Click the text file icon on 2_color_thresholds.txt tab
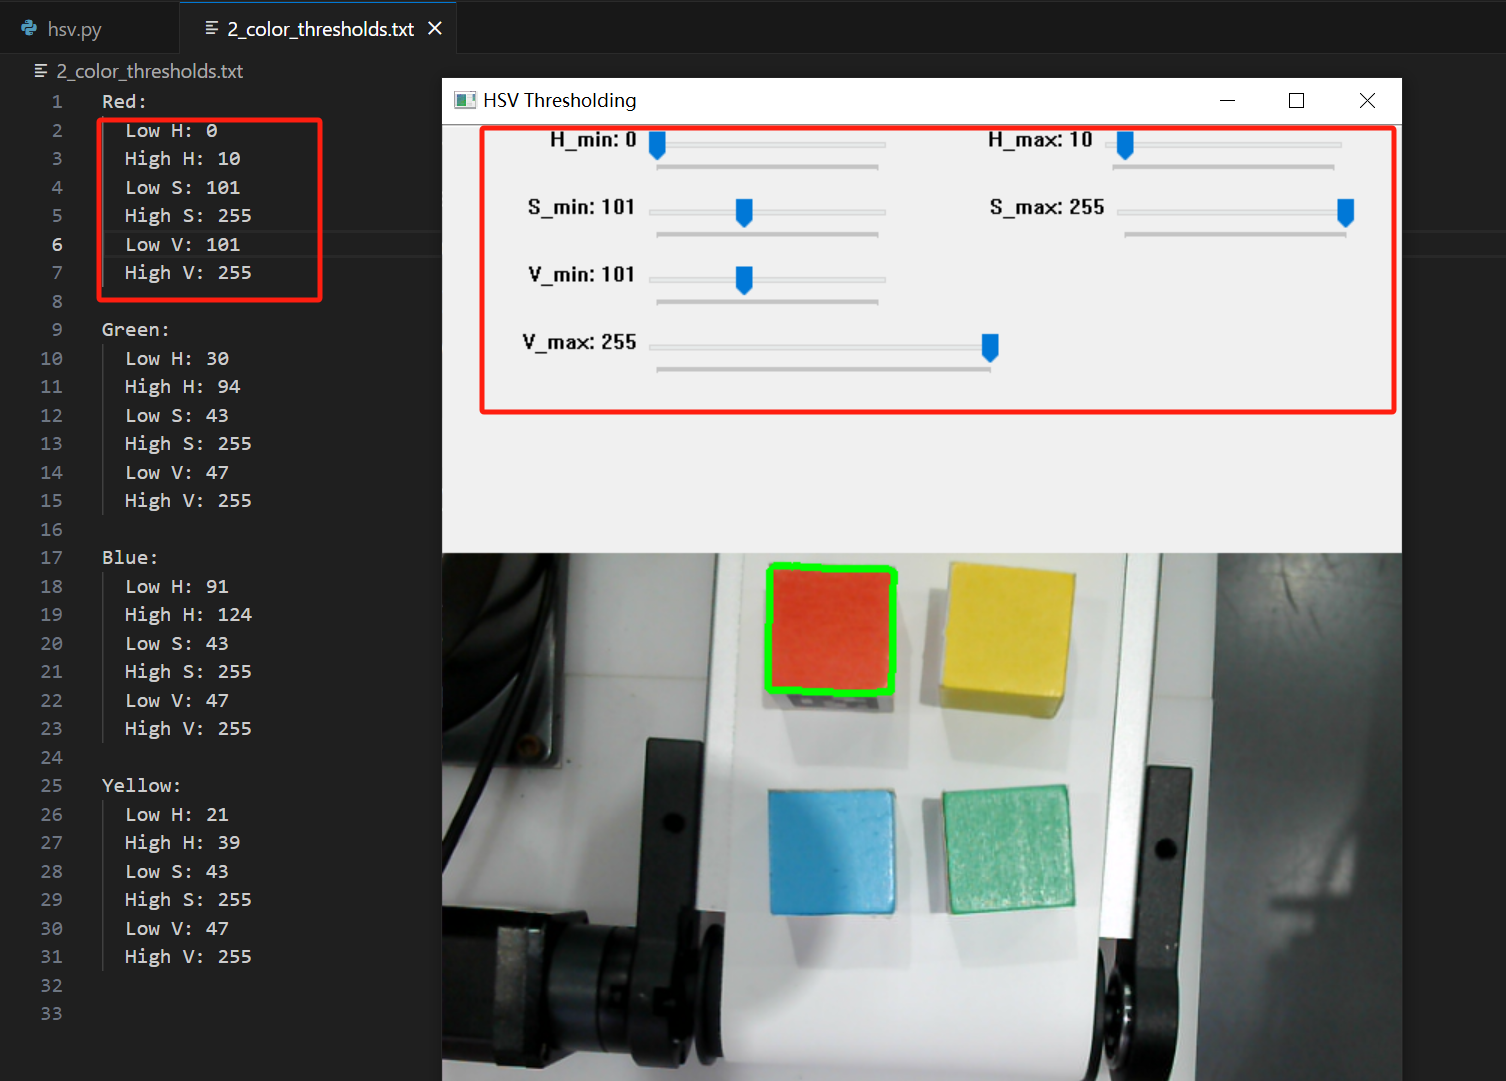This screenshot has height=1081, width=1506. [211, 29]
